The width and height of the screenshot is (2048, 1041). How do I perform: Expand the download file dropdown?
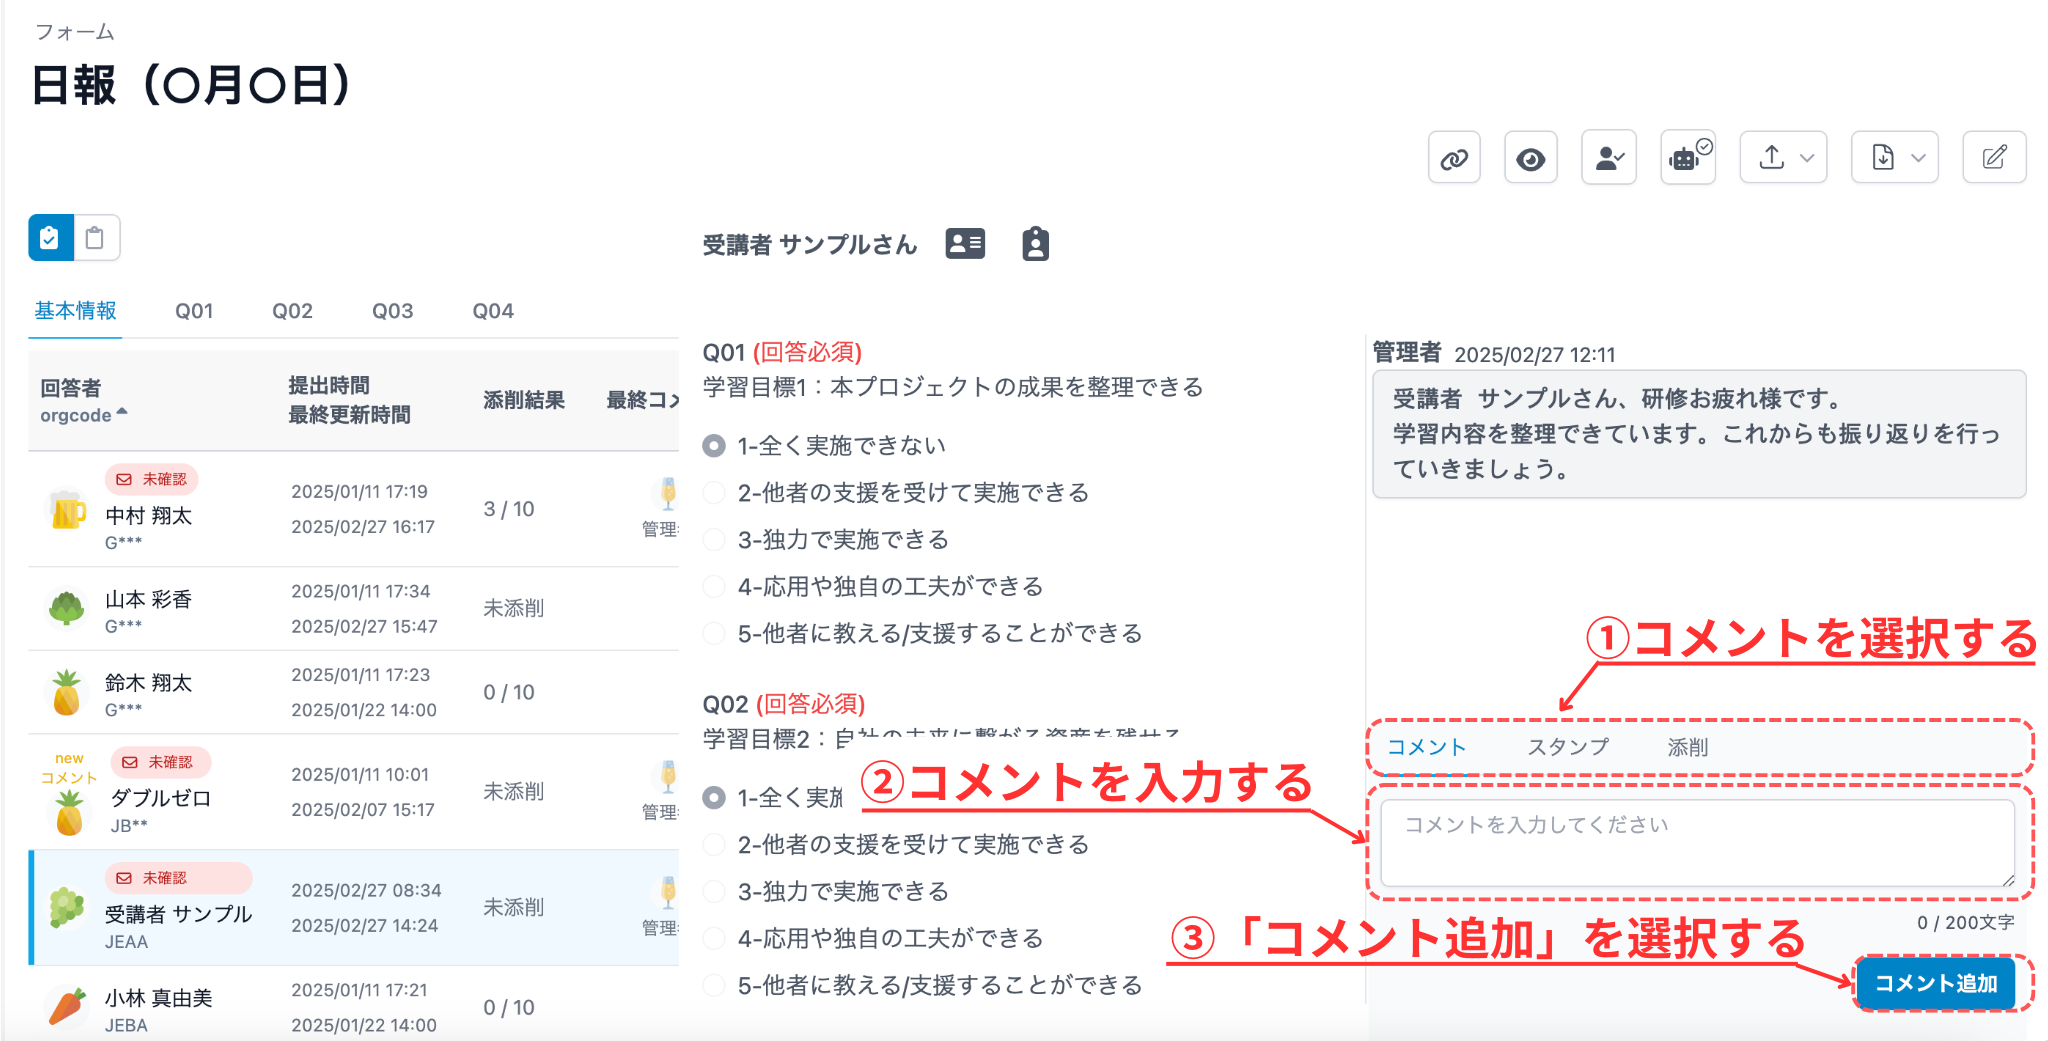1895,157
